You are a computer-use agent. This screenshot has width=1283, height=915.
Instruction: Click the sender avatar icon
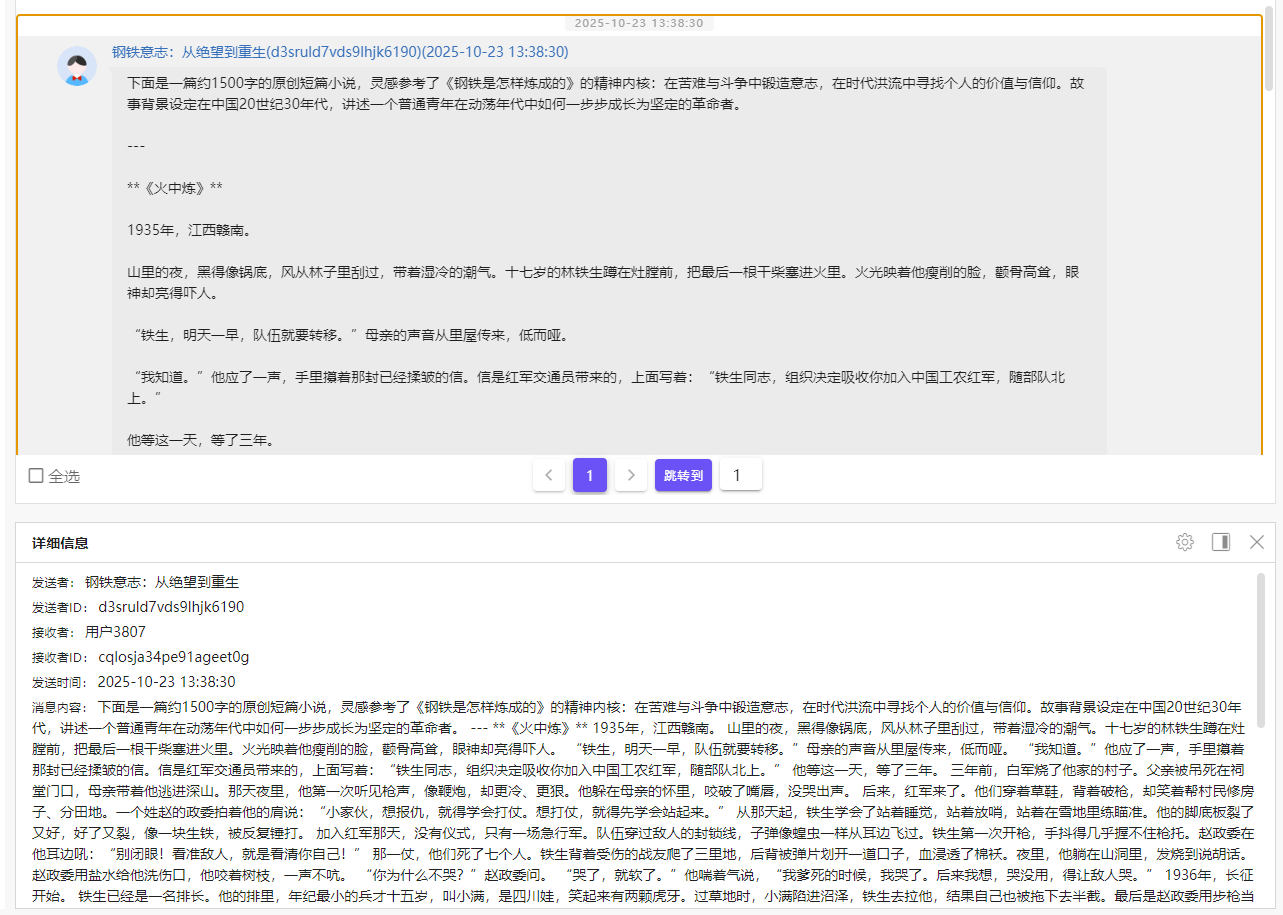(x=77, y=66)
